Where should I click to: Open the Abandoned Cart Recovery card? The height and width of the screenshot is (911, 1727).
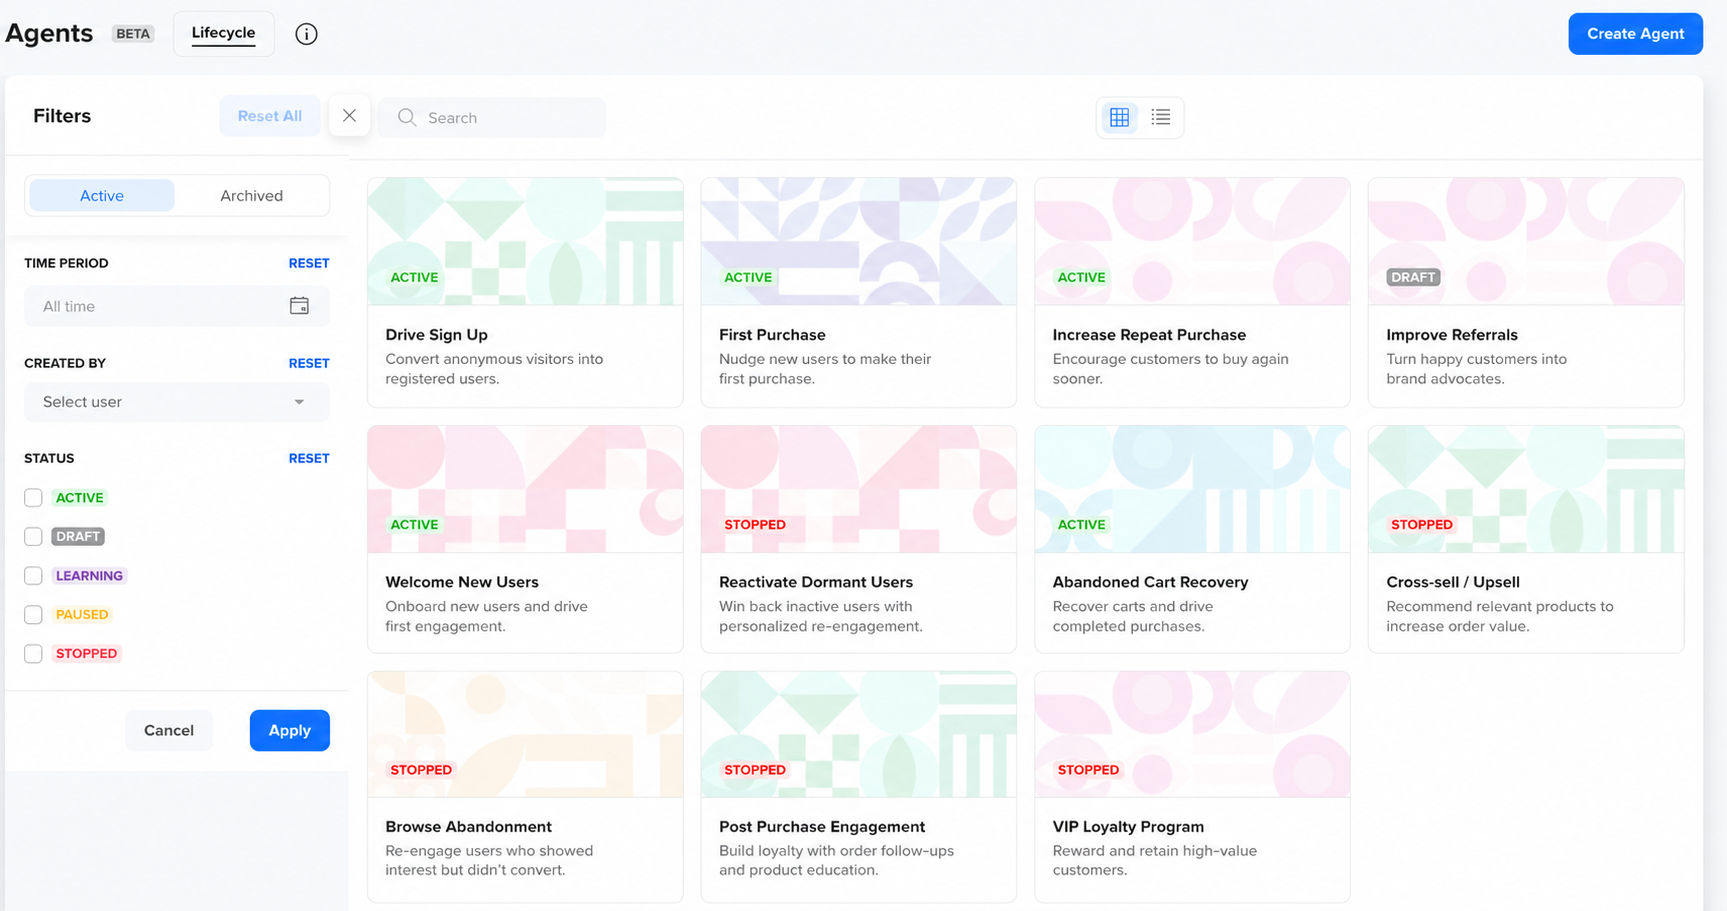pyautogui.click(x=1192, y=539)
